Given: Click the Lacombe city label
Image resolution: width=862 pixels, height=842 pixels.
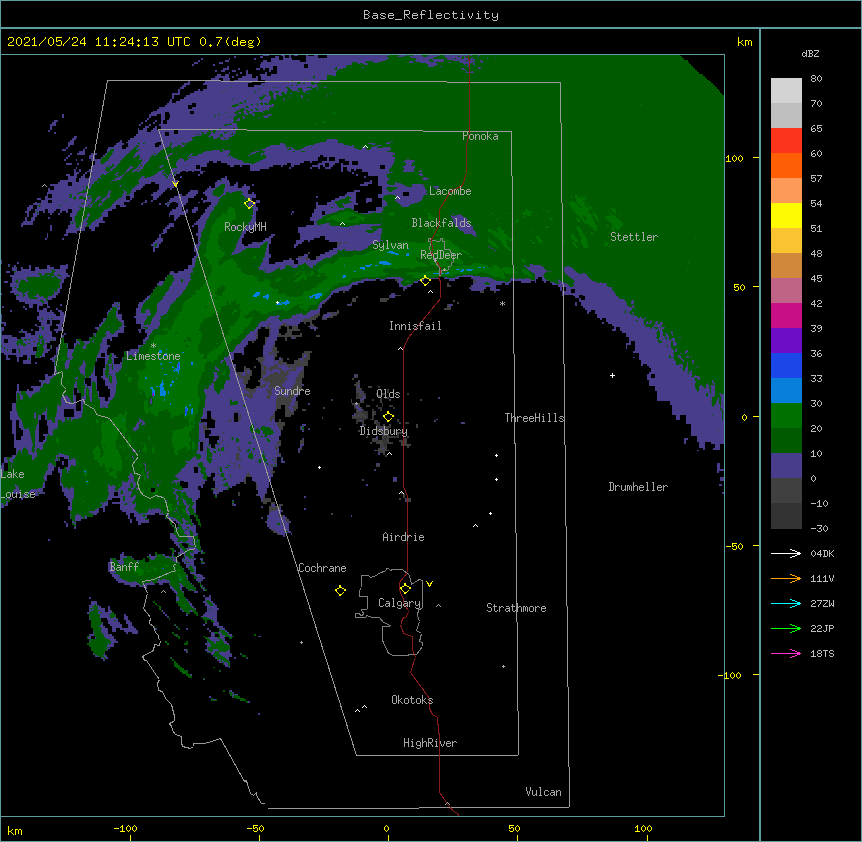Looking at the screenshot, I should (450, 191).
